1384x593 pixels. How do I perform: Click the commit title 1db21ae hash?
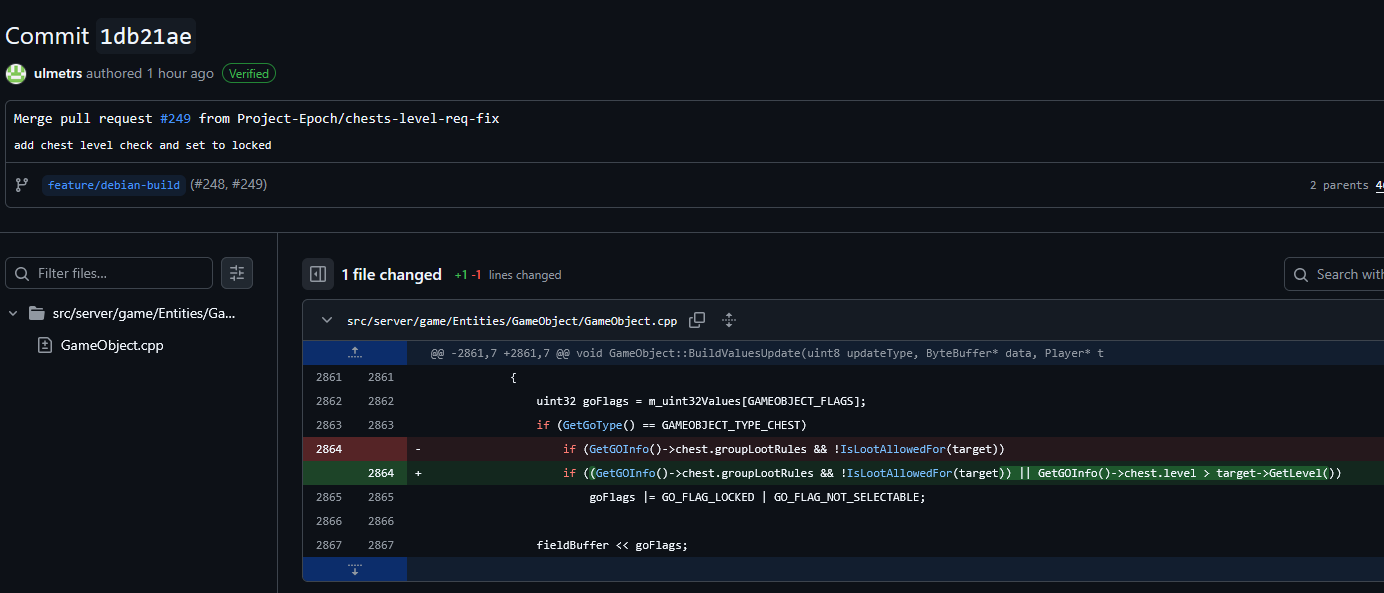point(146,36)
